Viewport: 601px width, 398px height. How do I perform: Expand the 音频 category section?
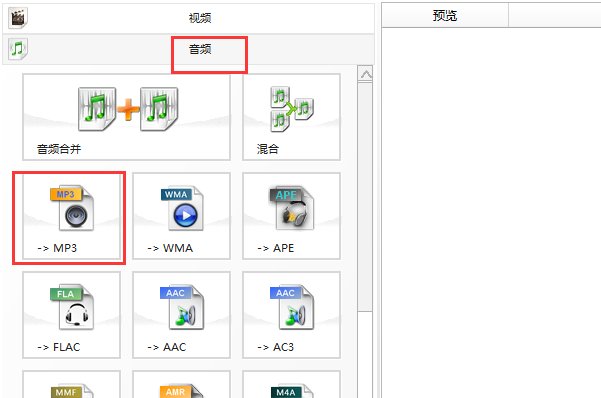pos(188,49)
